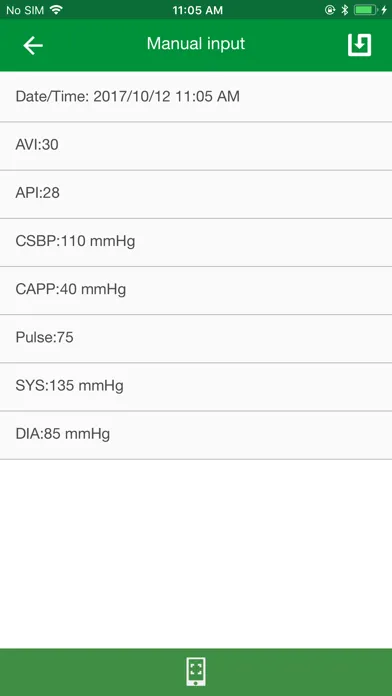The image size is (392, 696).
Task: Tap the 11:05 AM status bar clock
Action: tap(198, 10)
